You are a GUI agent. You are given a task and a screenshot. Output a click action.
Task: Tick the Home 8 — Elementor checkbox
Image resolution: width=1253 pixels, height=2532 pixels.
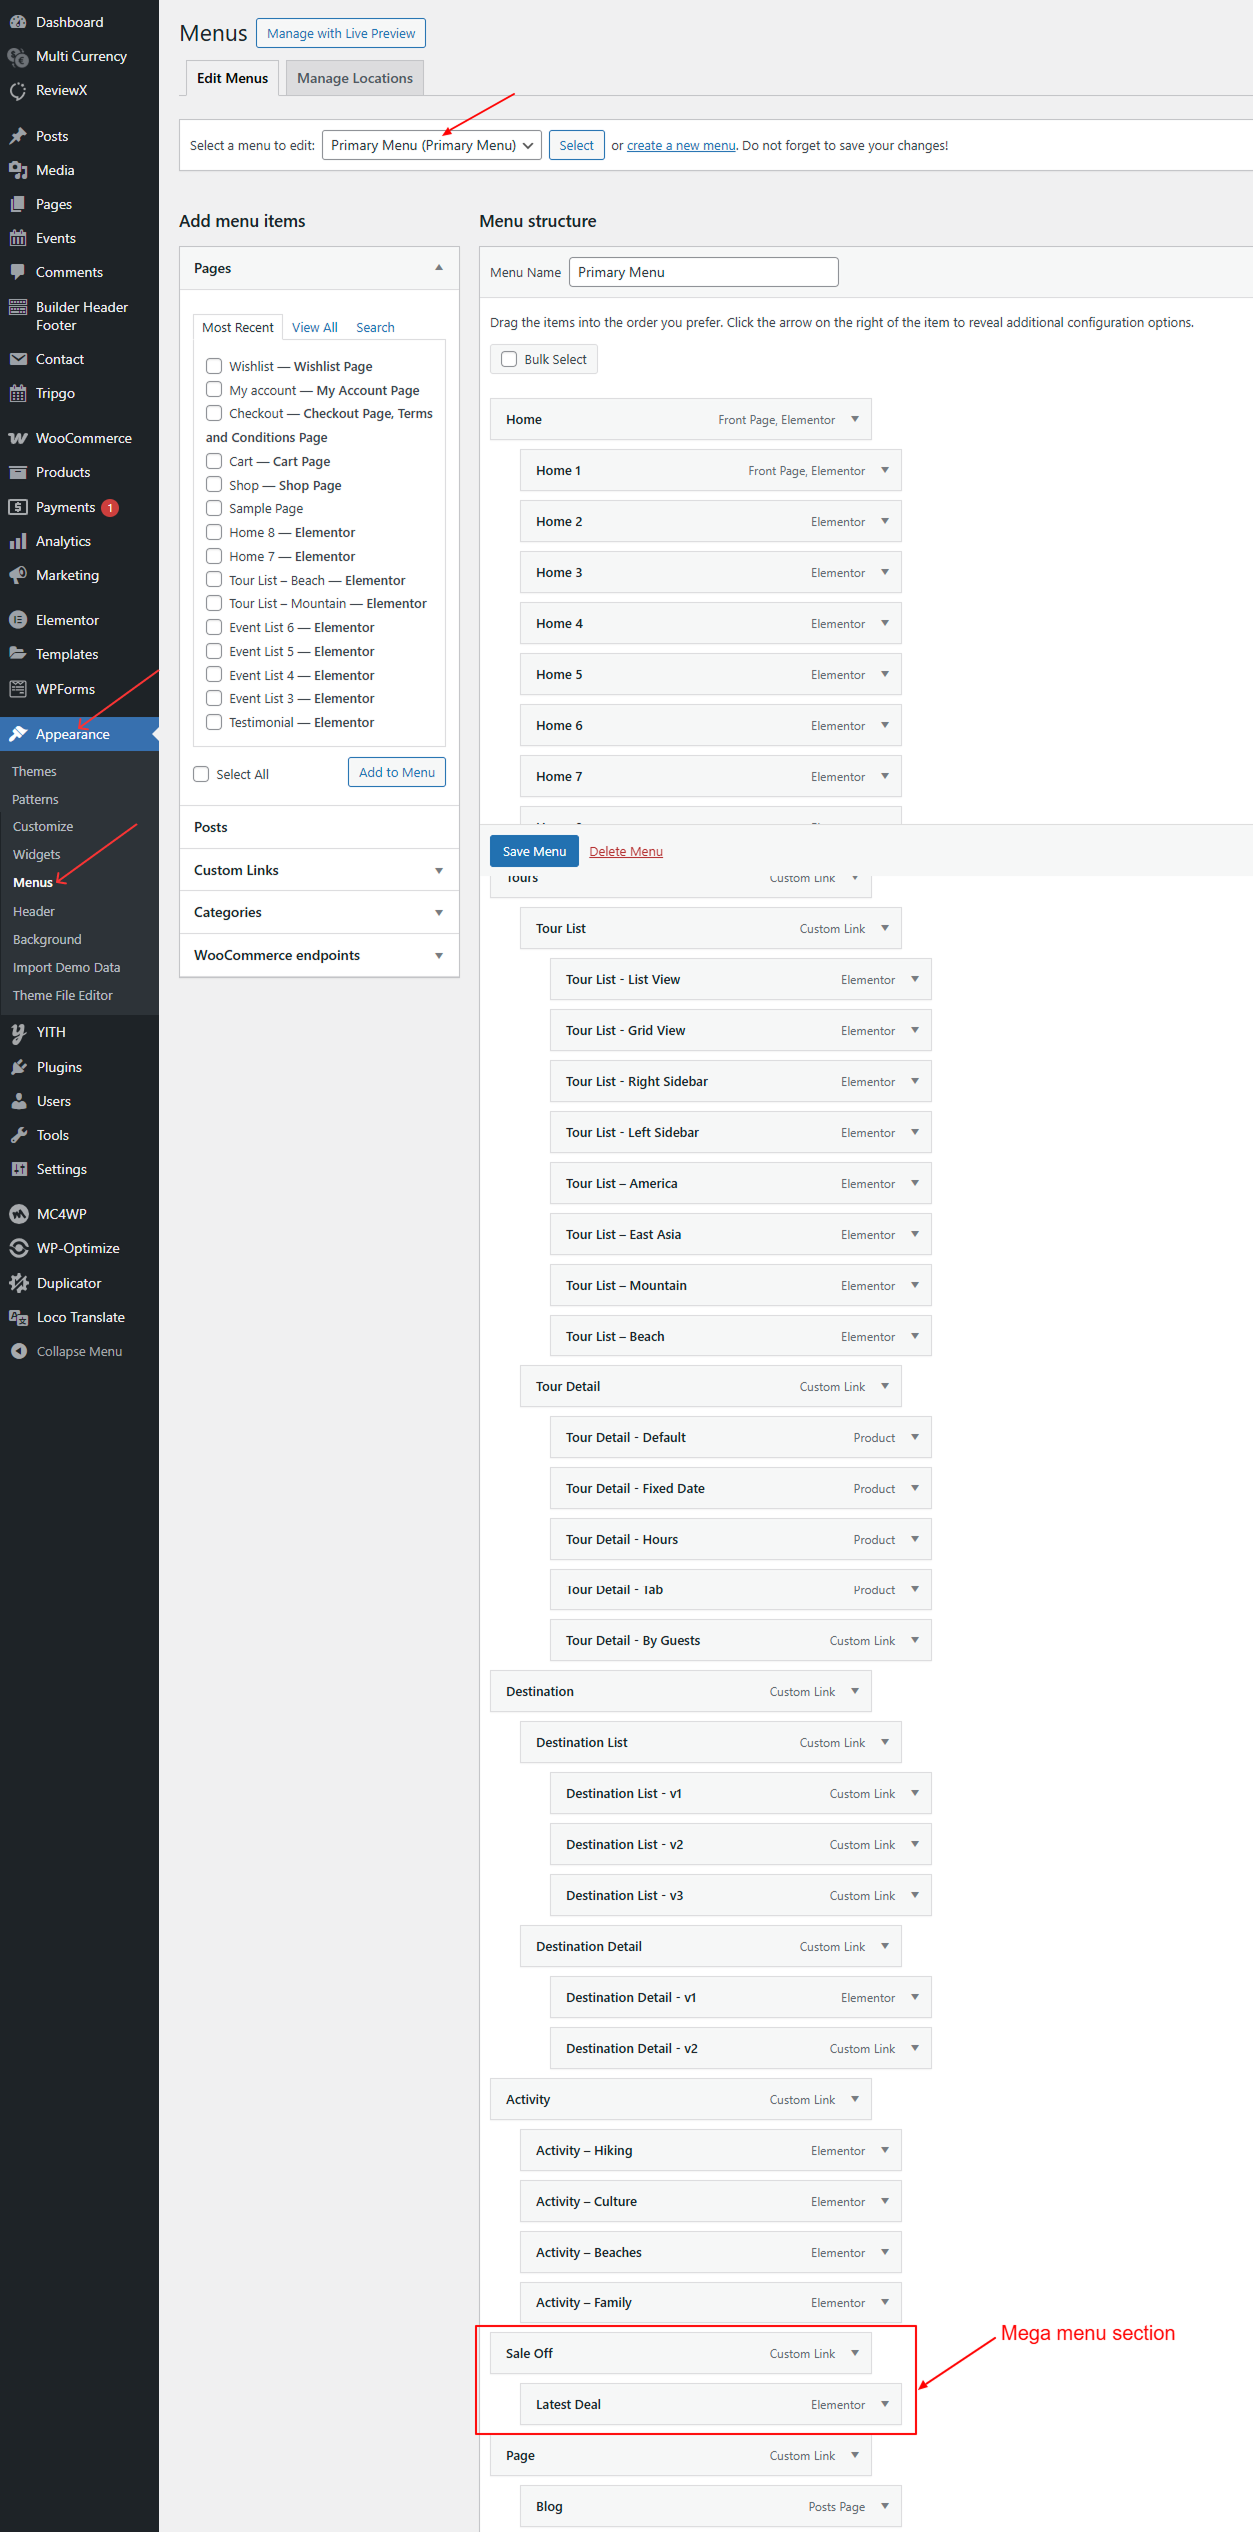click(x=214, y=532)
